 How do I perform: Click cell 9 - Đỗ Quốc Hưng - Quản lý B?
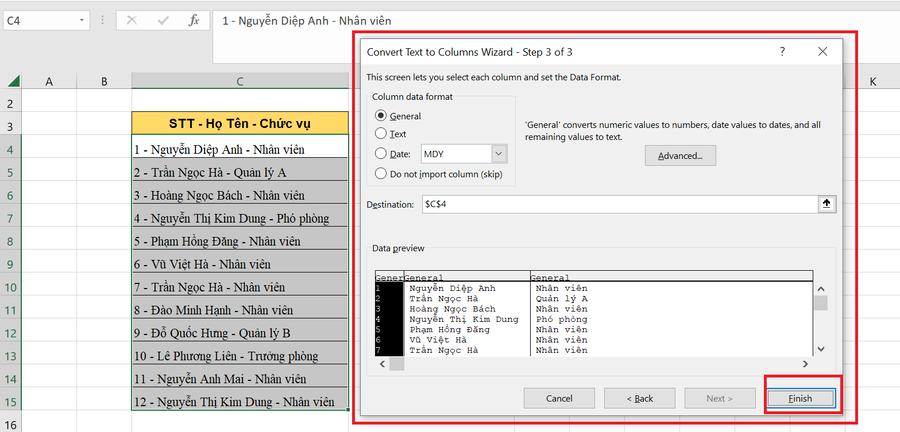(240, 330)
